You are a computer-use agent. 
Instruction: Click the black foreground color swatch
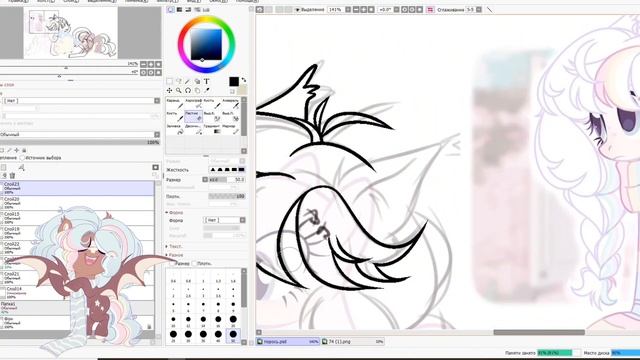click(233, 82)
